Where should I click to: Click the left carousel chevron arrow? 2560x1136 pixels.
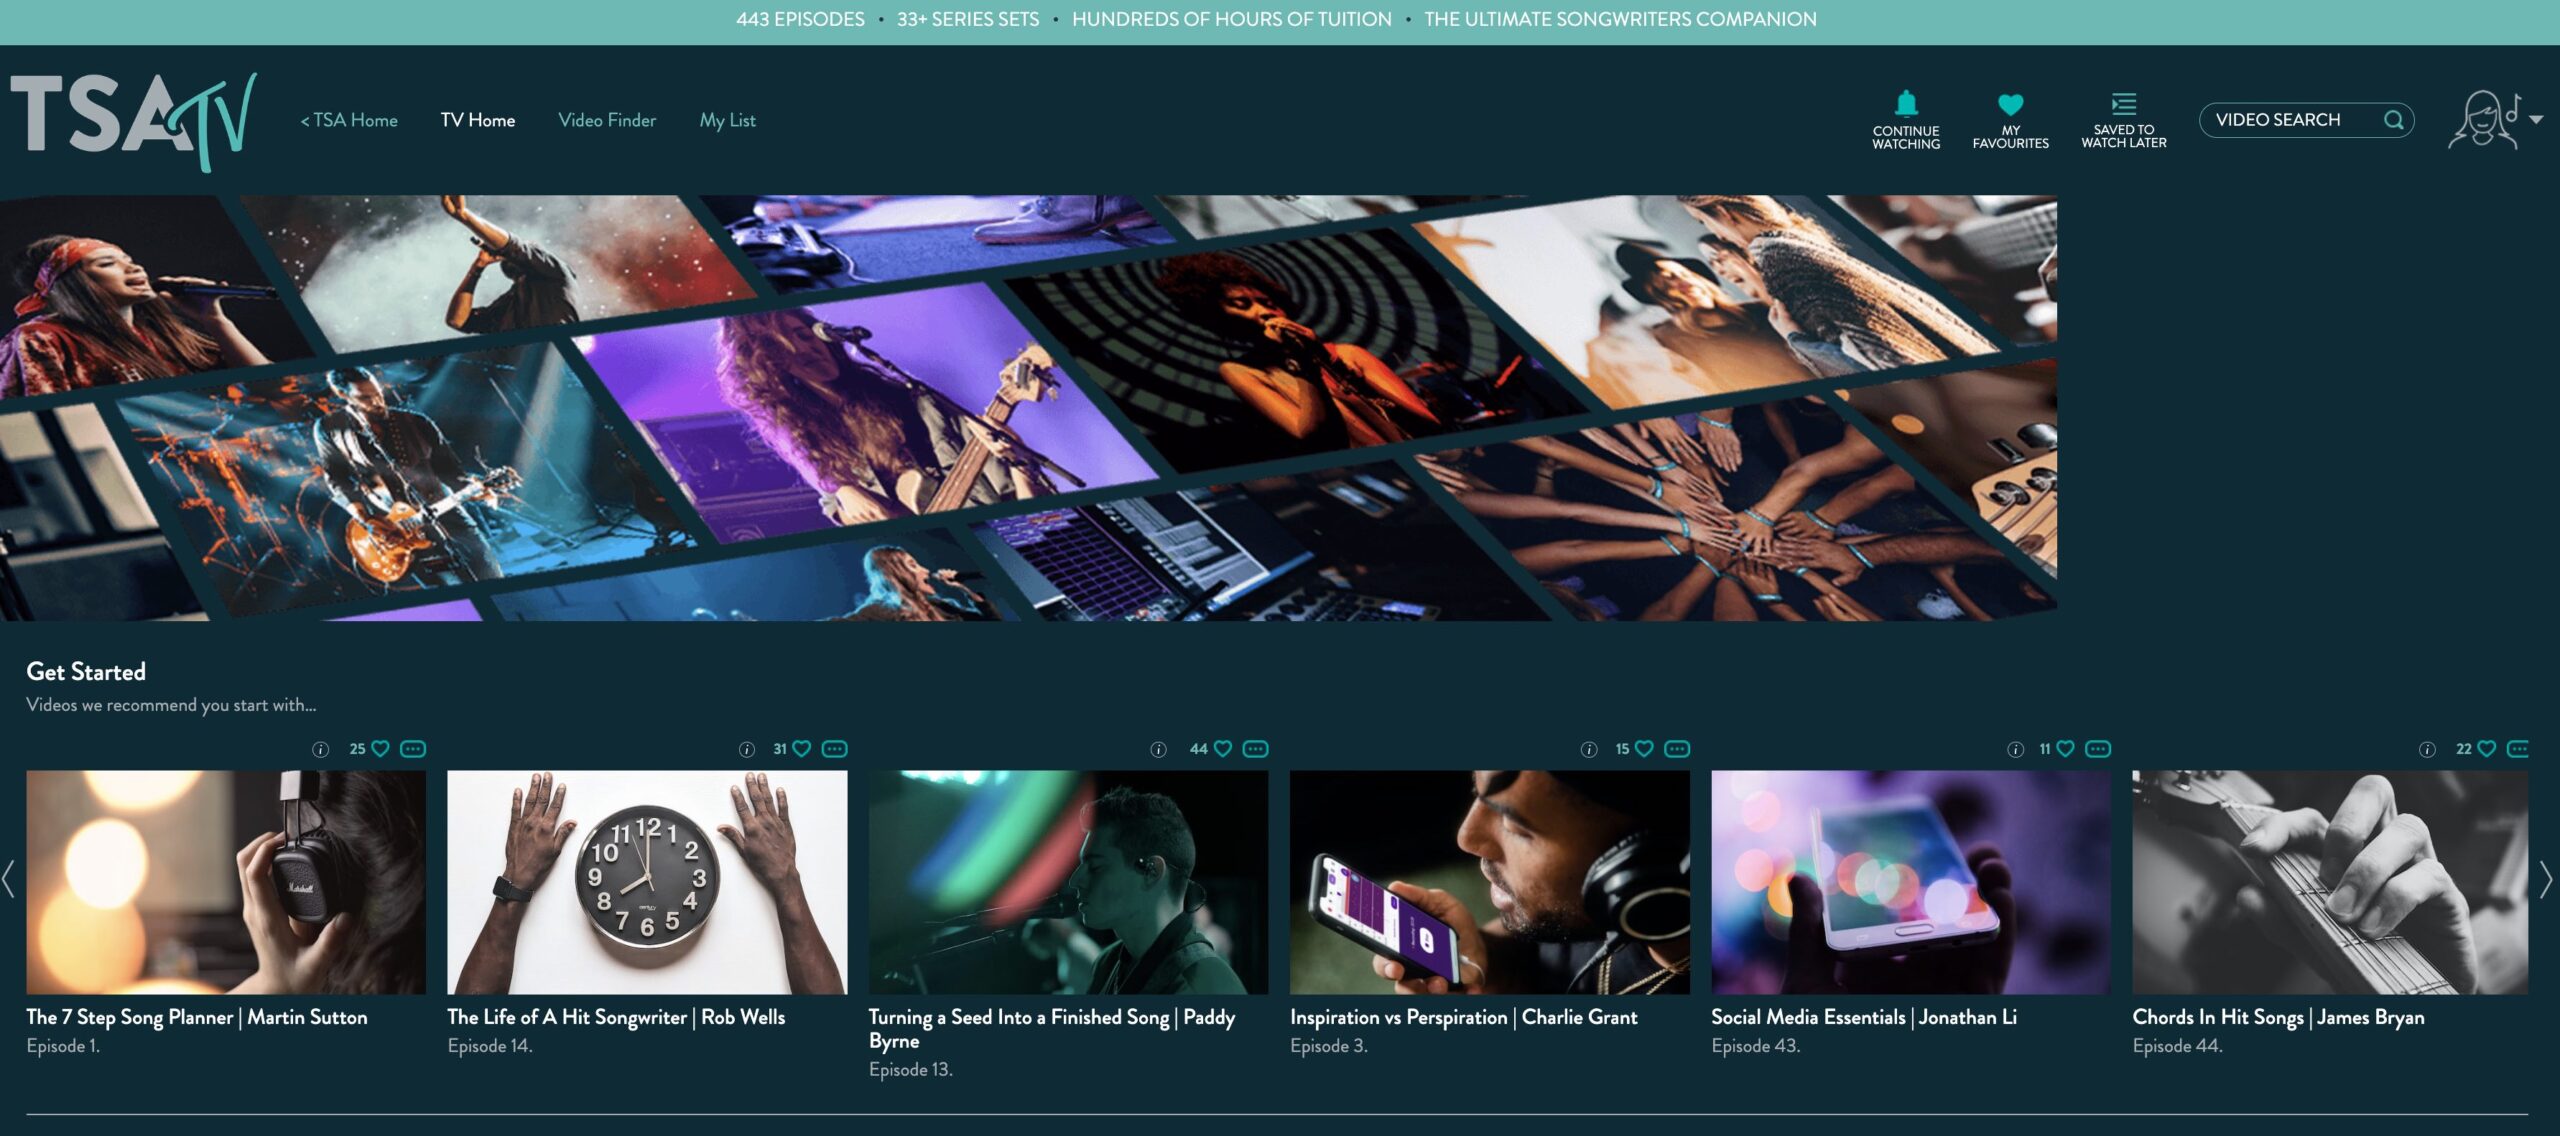coord(9,880)
